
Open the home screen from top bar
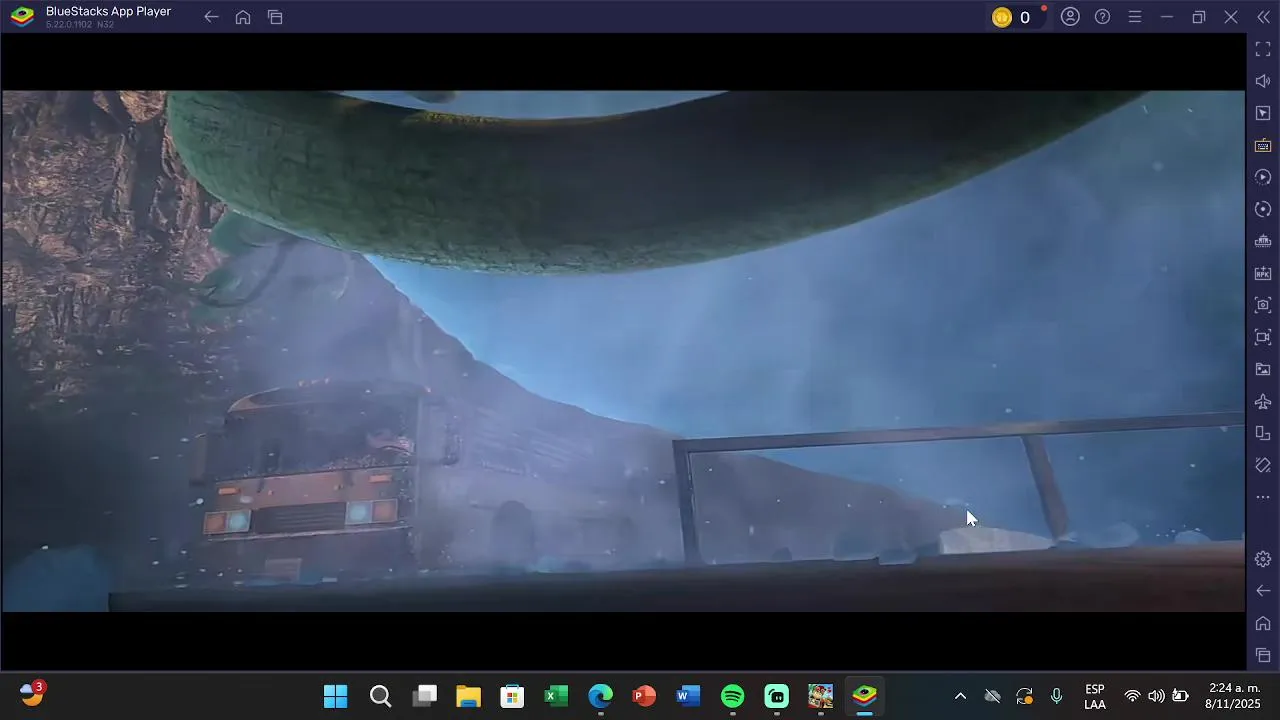[243, 17]
